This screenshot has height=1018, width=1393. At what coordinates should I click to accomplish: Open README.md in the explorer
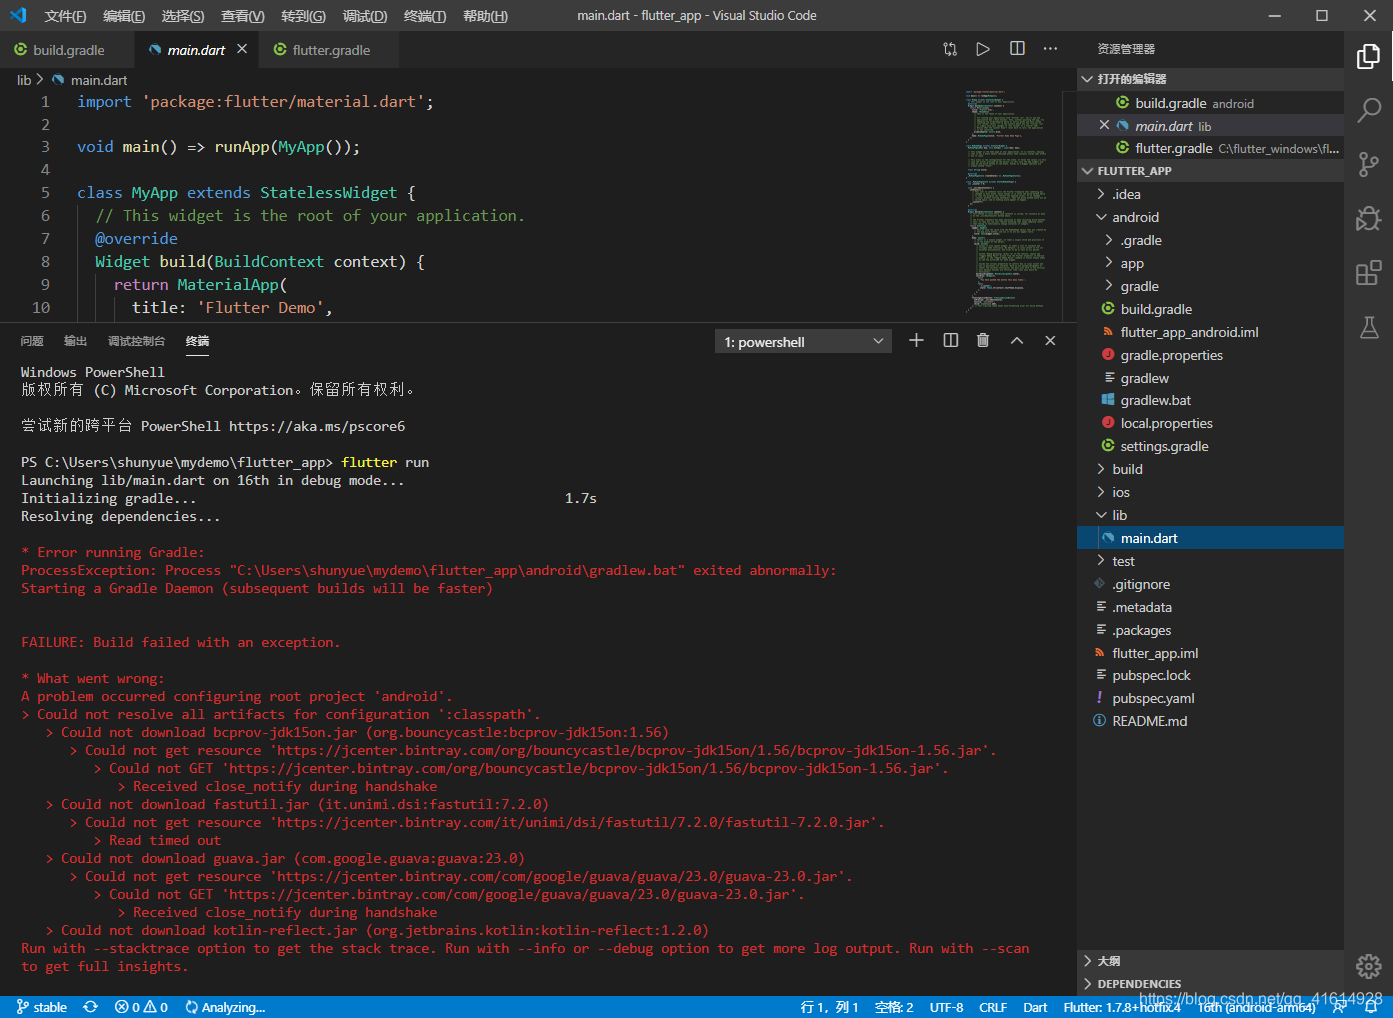pos(1210,721)
